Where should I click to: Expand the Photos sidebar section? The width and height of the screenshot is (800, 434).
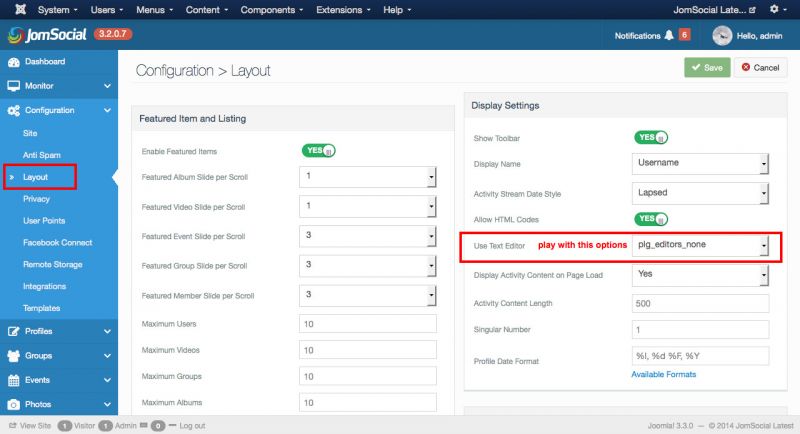[107, 404]
